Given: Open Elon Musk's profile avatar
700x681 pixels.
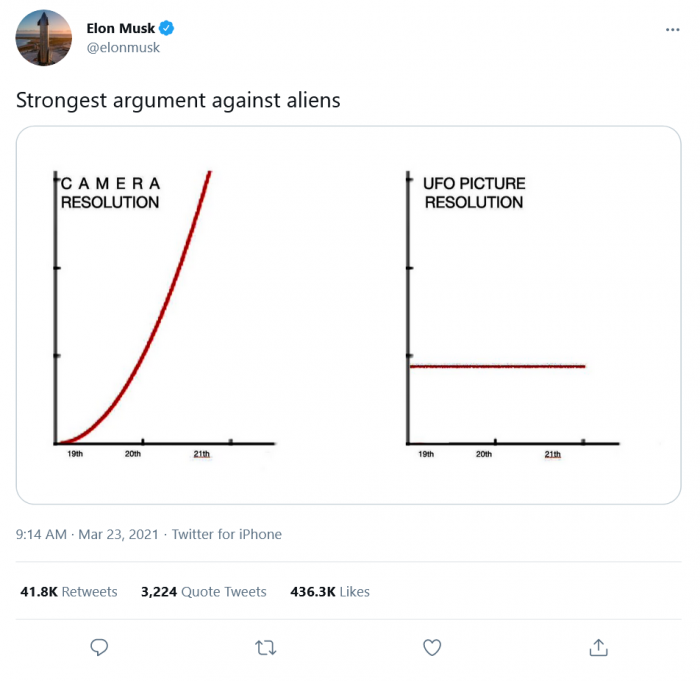Looking at the screenshot, I should pyautogui.click(x=44, y=38).
